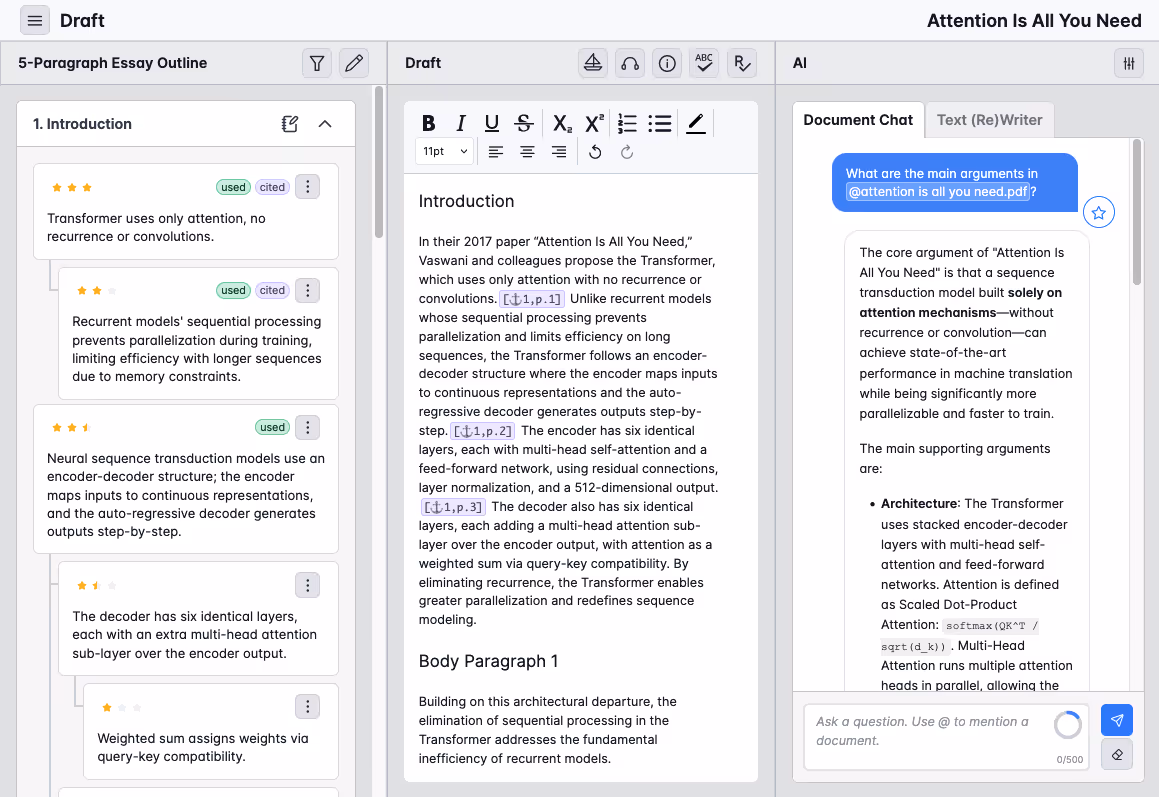
Task: Insert a bulleted list
Action: click(x=659, y=123)
